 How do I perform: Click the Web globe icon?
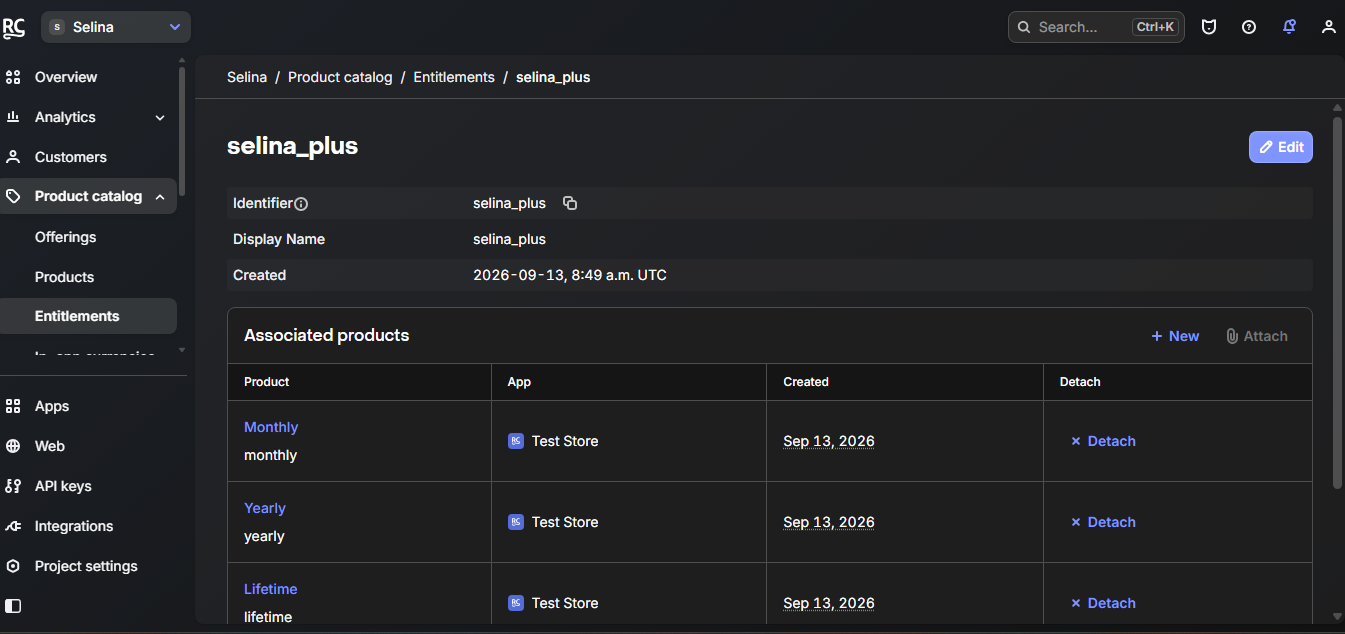pos(13,446)
